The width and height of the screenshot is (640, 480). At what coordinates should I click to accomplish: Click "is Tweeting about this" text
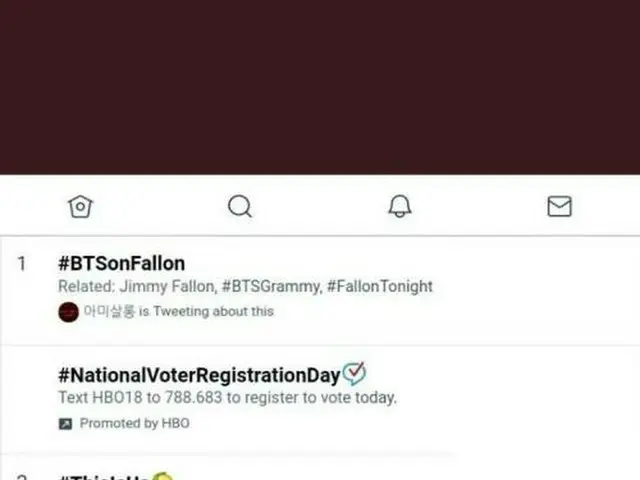click(x=206, y=311)
